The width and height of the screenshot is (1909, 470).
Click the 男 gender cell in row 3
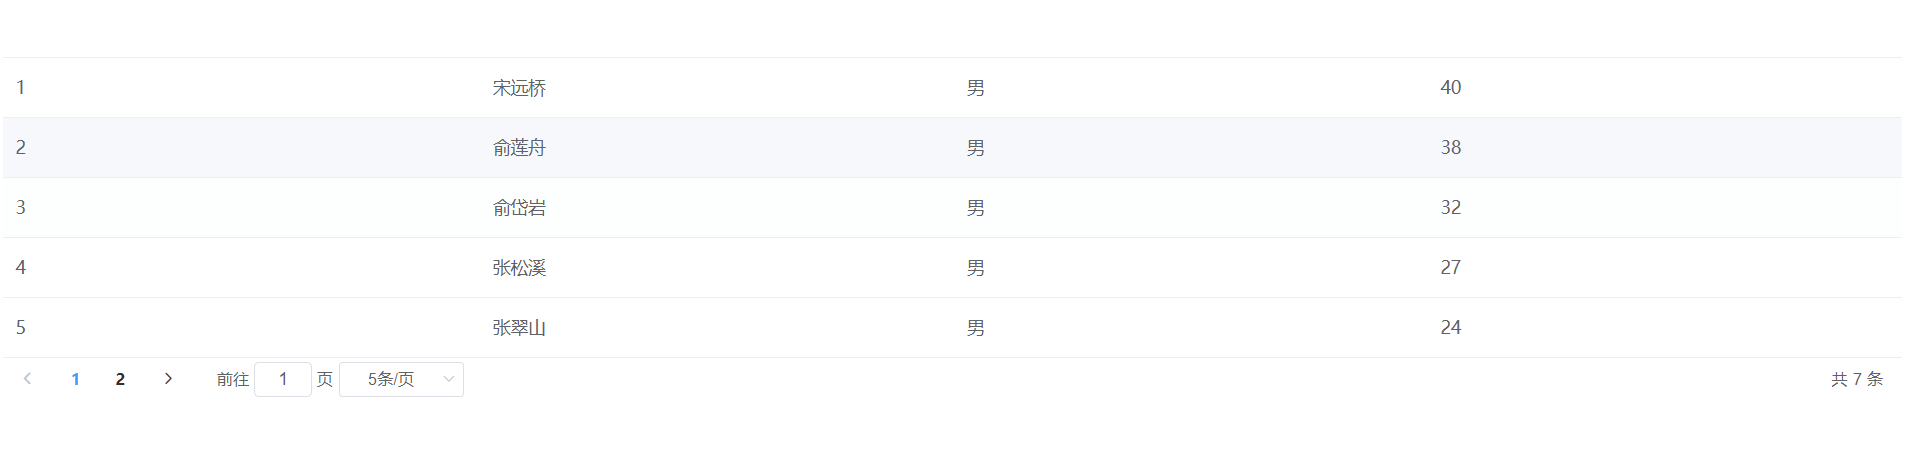[976, 208]
